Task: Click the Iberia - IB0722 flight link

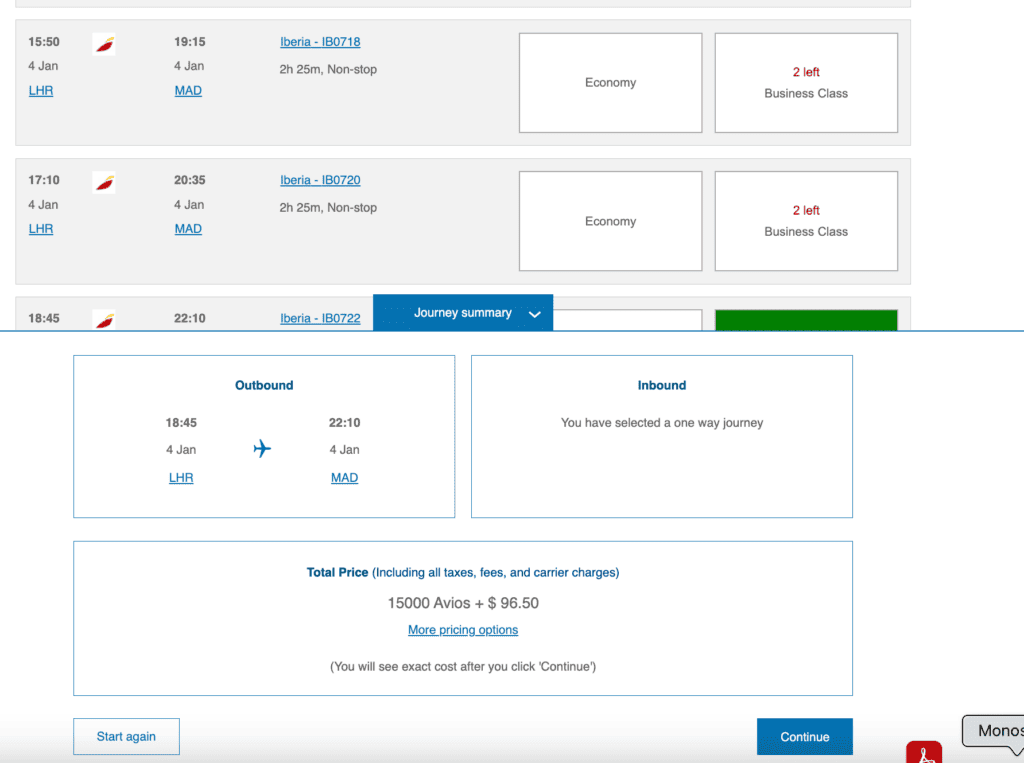Action: (320, 318)
